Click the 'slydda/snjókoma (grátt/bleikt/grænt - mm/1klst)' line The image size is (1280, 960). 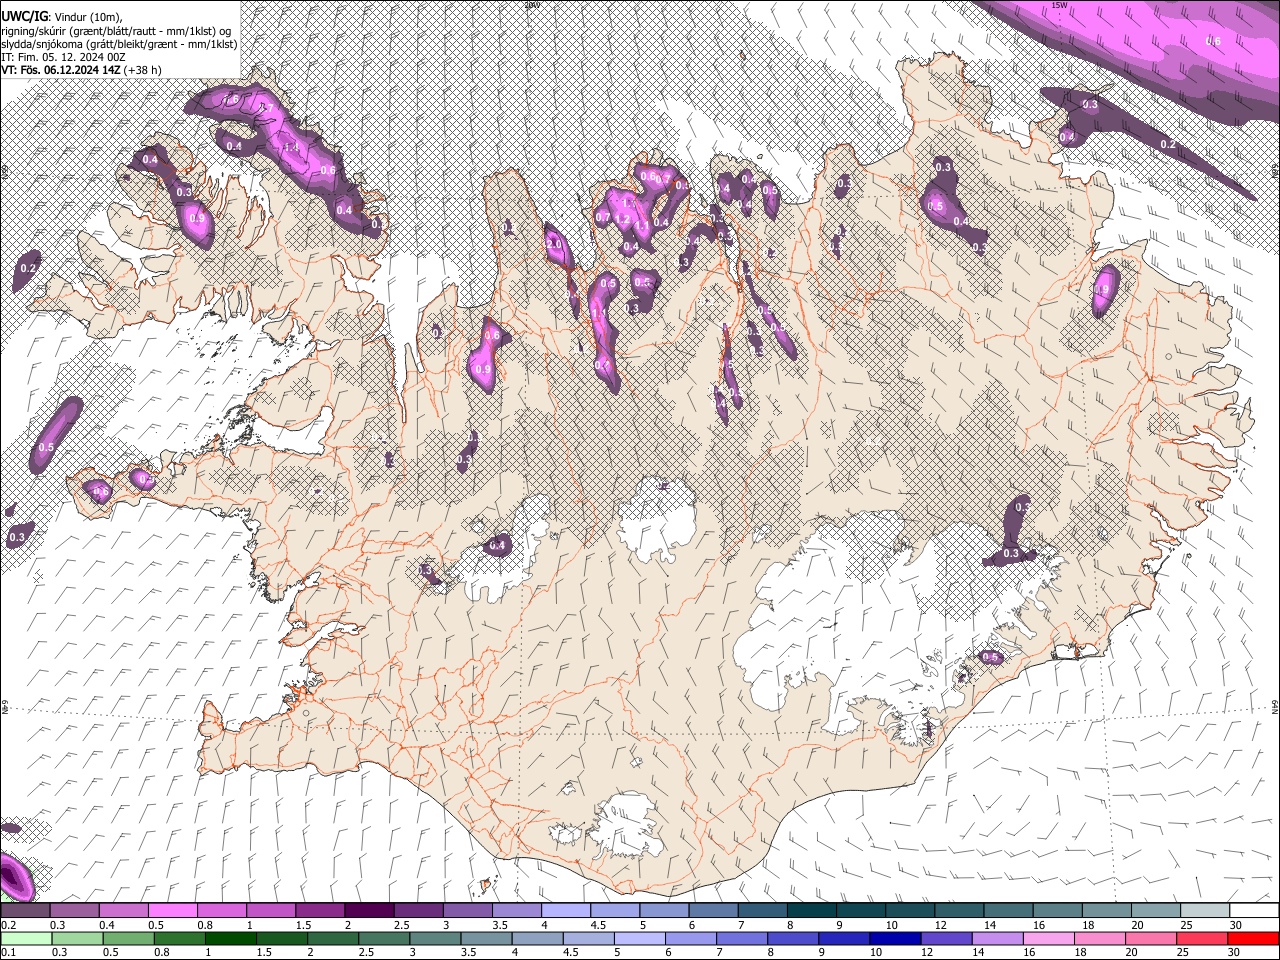coord(119,44)
